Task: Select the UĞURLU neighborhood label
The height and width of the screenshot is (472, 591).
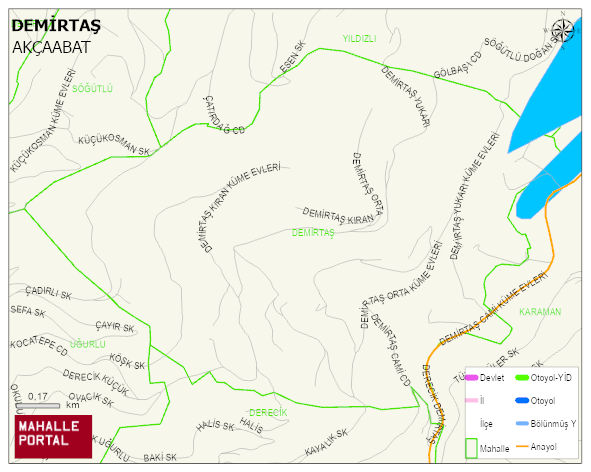Action: pos(88,344)
